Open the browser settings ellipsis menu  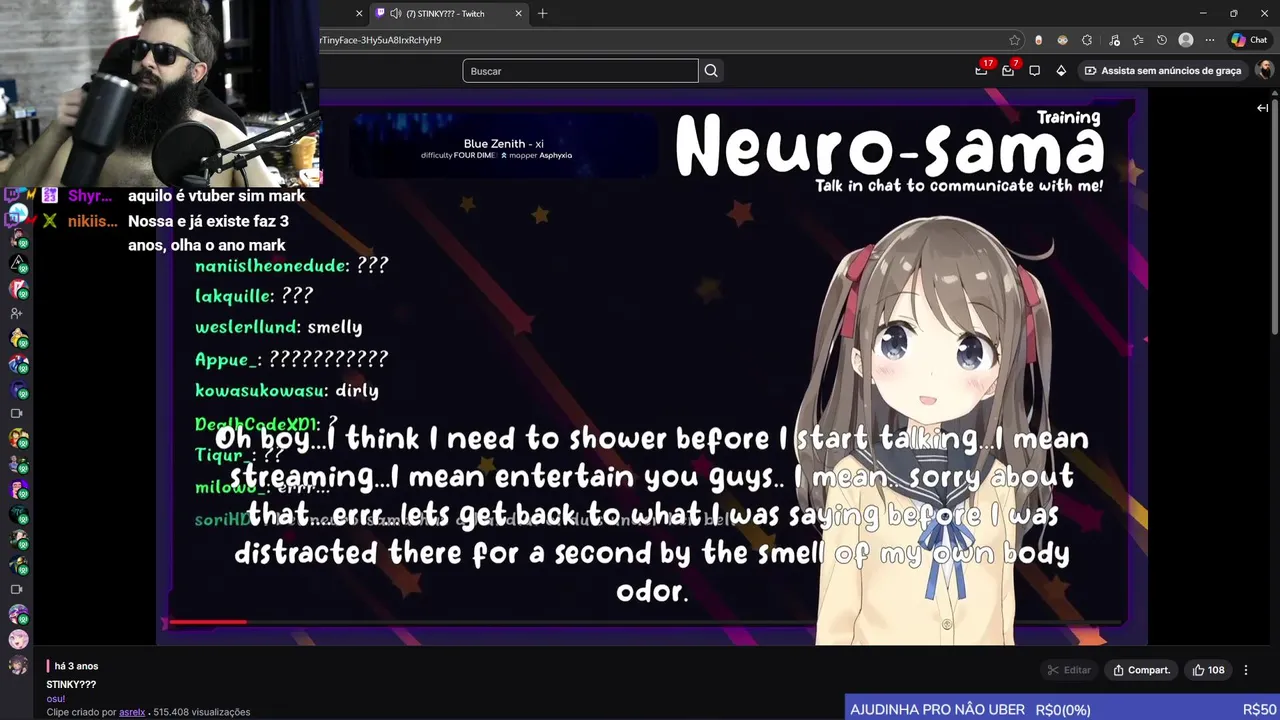(x=1210, y=40)
